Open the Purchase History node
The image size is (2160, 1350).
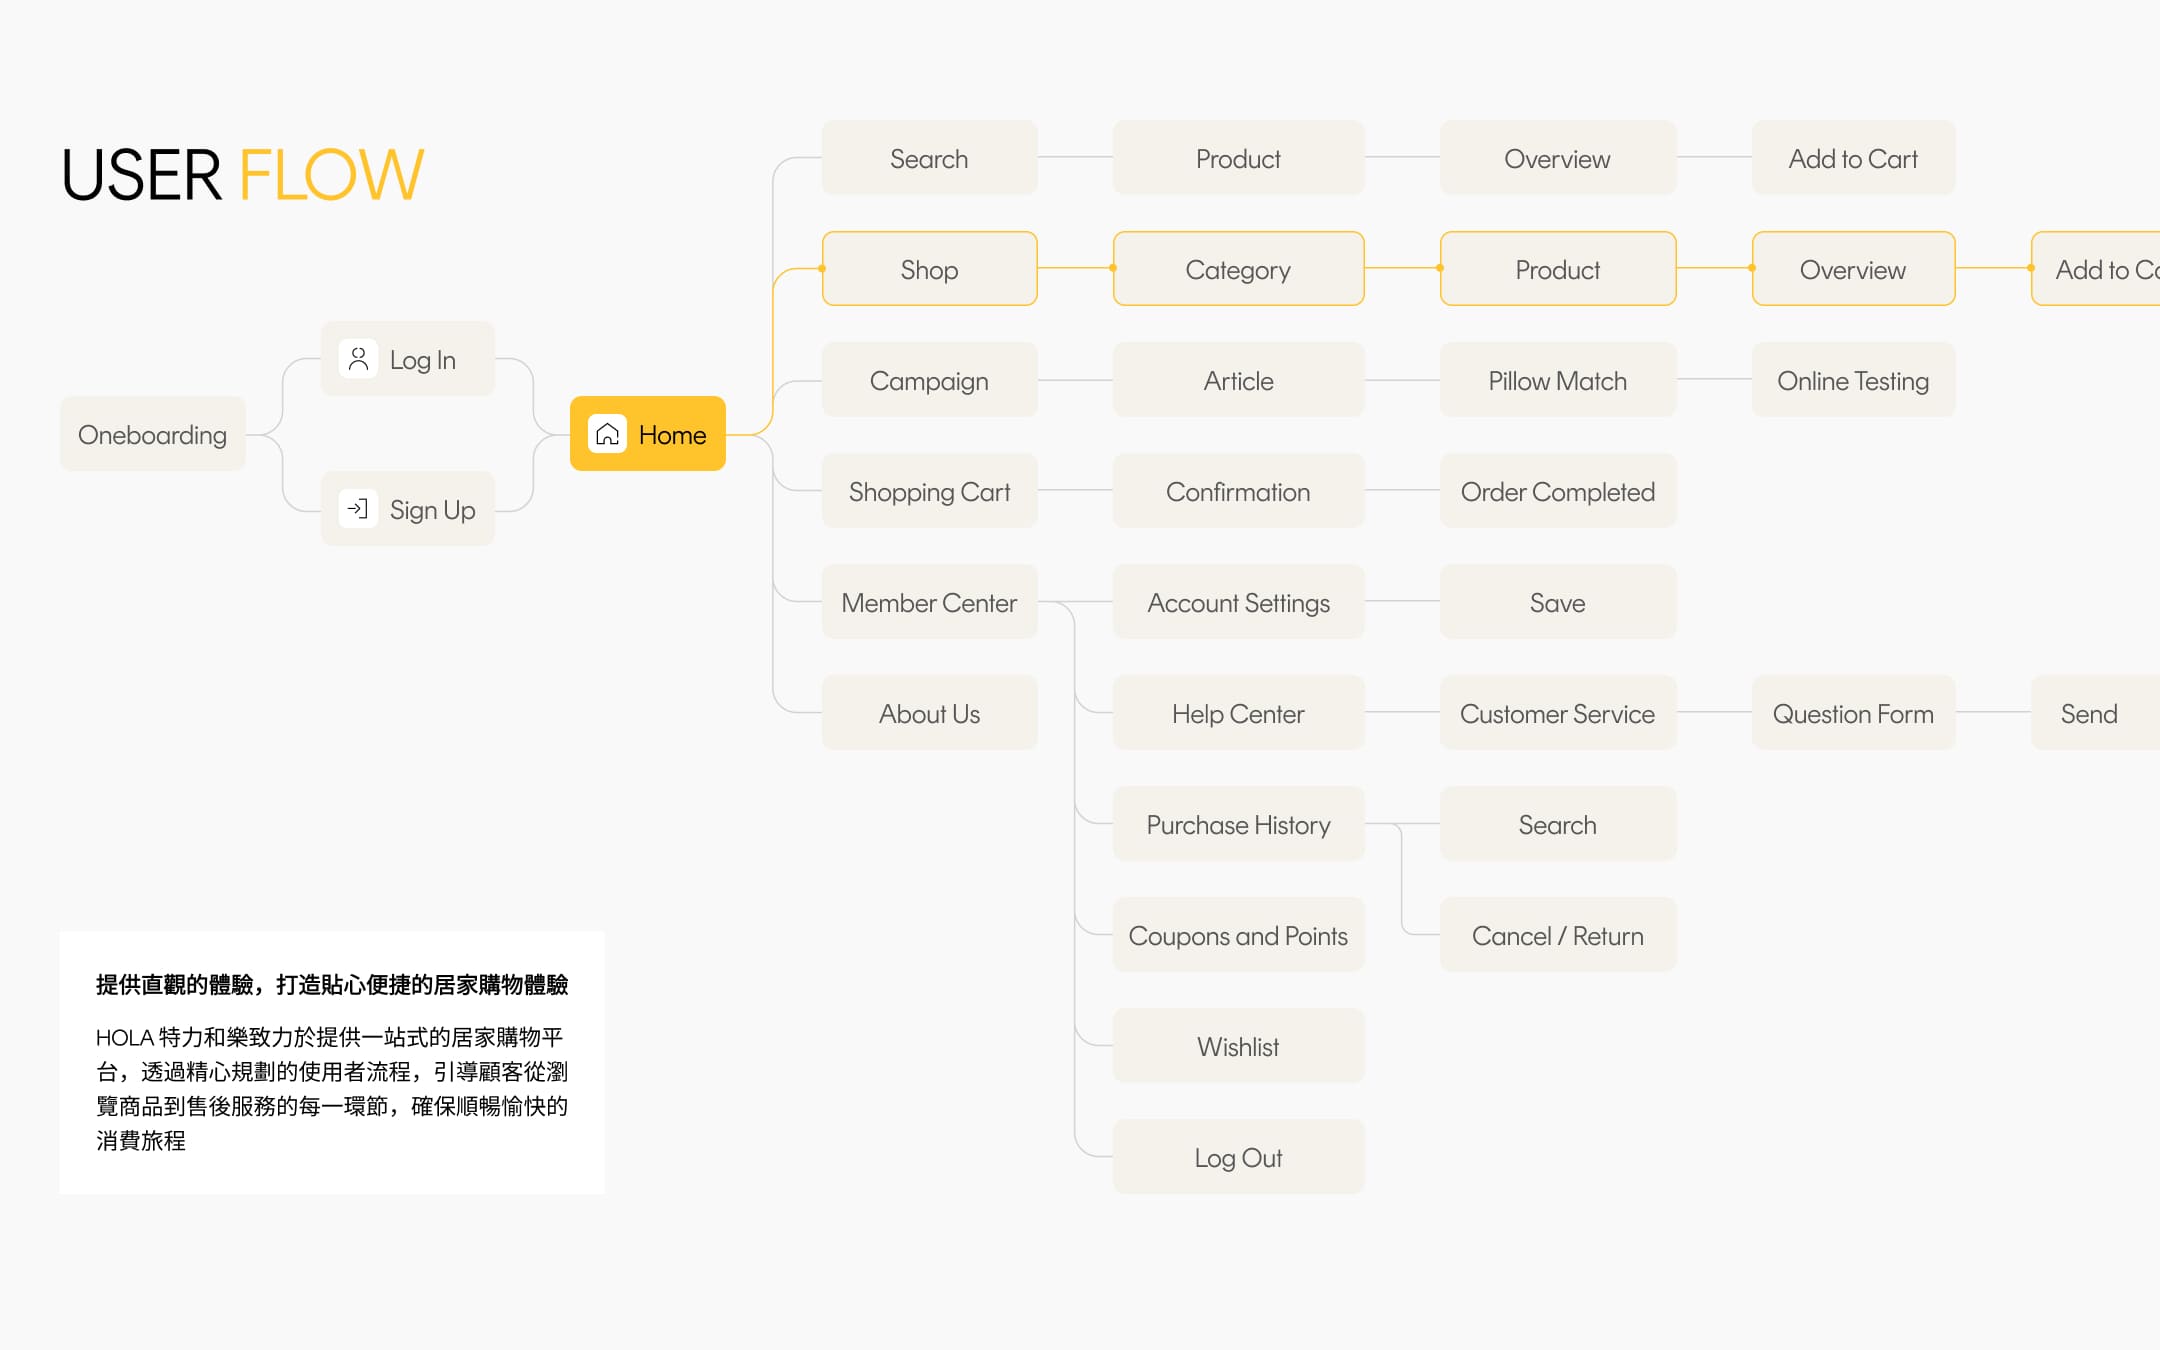coord(1238,824)
